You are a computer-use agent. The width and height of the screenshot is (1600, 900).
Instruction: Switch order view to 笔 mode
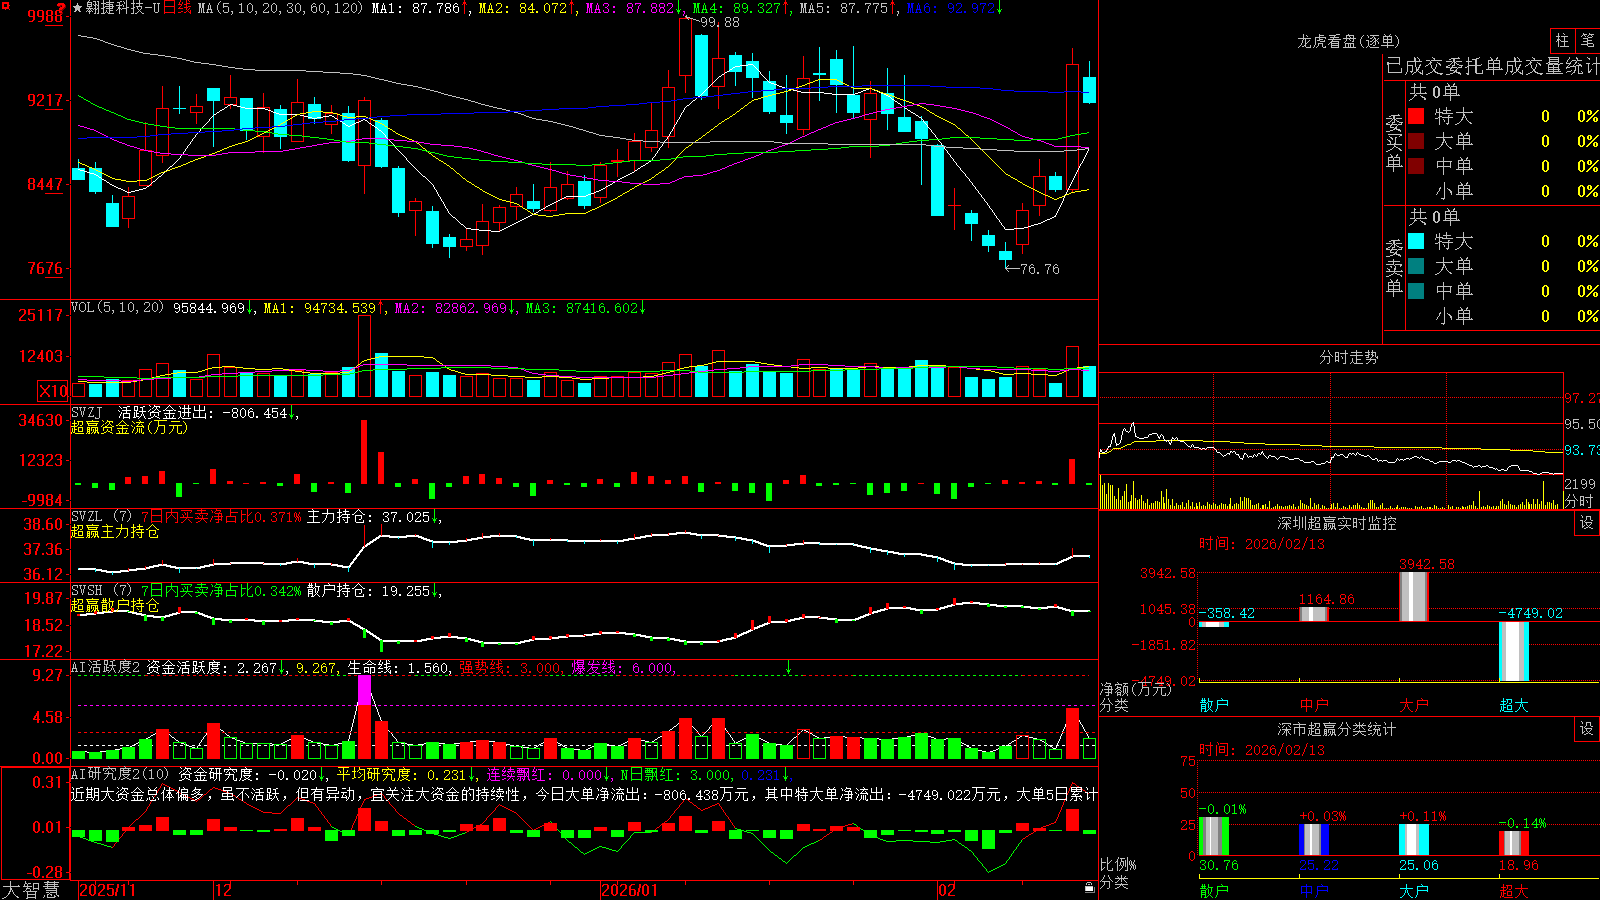(x=1587, y=40)
